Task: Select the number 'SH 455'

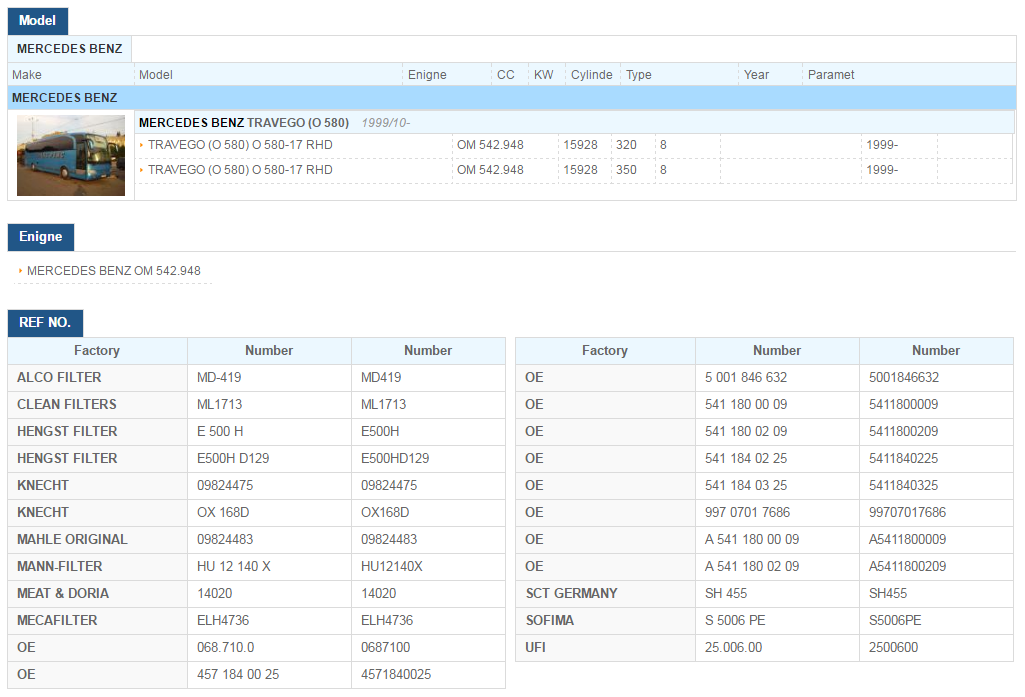Action: pyautogui.click(x=726, y=594)
